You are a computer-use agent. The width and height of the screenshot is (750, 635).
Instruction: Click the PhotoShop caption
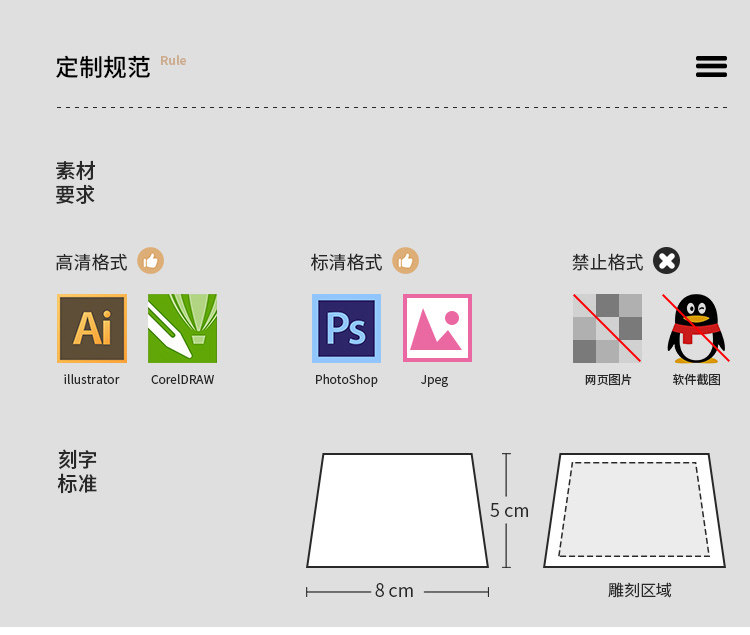[346, 380]
